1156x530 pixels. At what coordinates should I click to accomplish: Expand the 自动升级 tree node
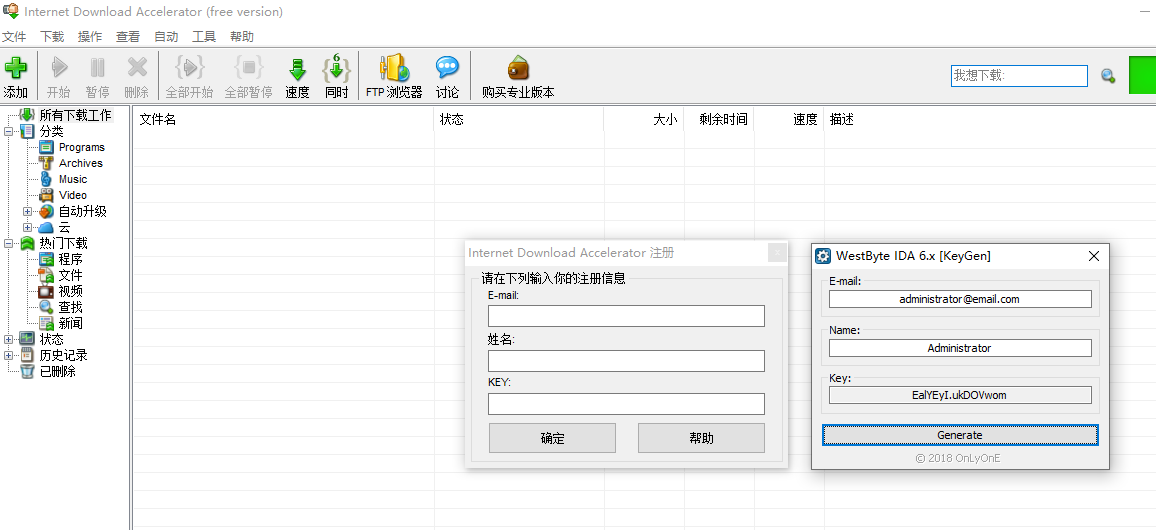[28, 211]
